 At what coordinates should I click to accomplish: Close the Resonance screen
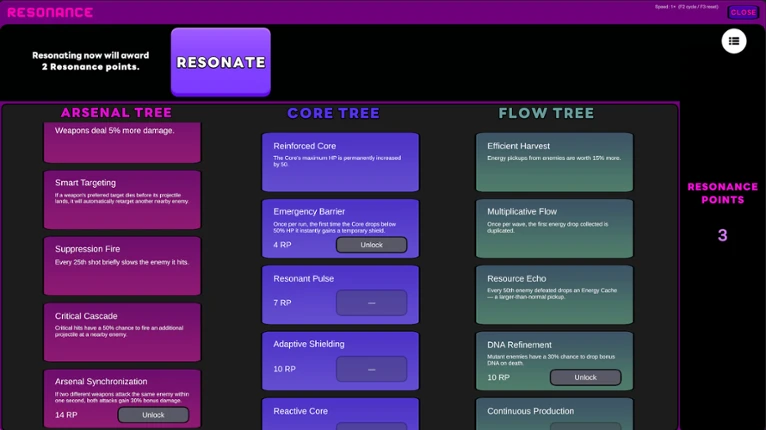(x=743, y=12)
